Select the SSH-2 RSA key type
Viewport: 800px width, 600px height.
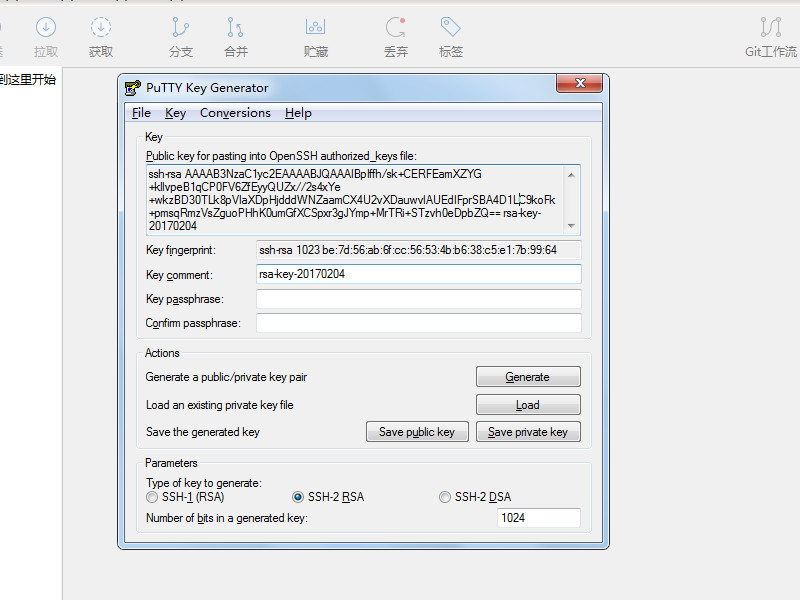point(298,497)
